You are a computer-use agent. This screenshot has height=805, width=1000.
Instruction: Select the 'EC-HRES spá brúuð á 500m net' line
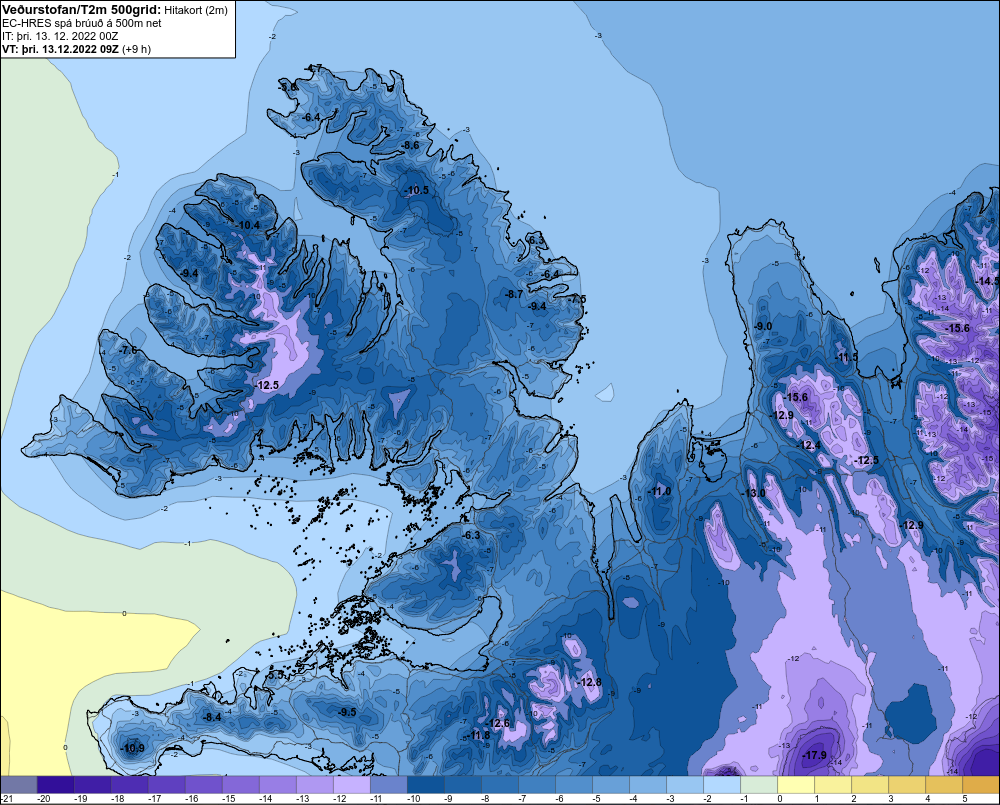tap(82, 23)
